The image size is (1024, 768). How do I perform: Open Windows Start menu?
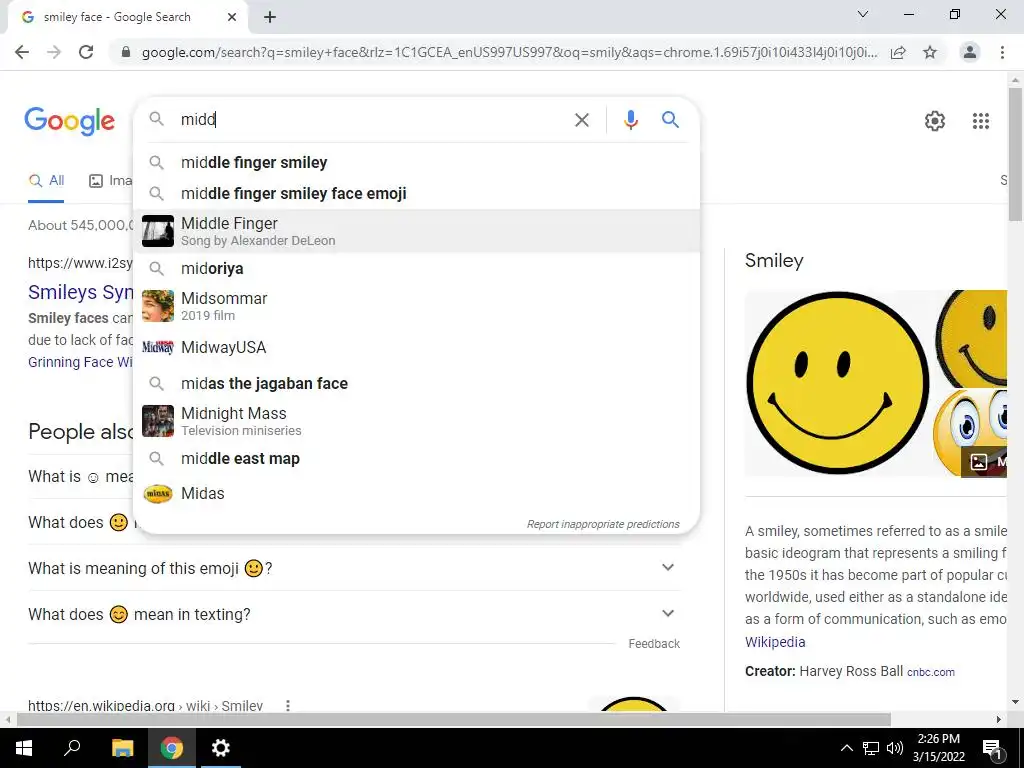24,748
